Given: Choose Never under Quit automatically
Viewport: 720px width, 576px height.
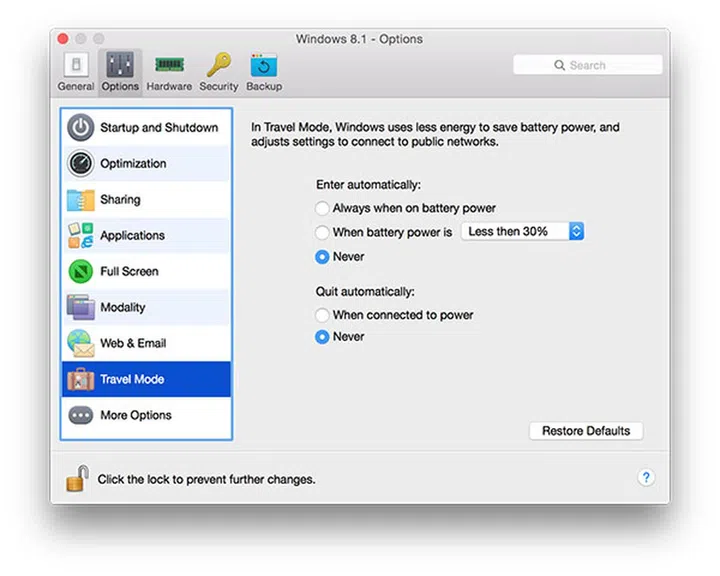Looking at the screenshot, I should point(322,337).
